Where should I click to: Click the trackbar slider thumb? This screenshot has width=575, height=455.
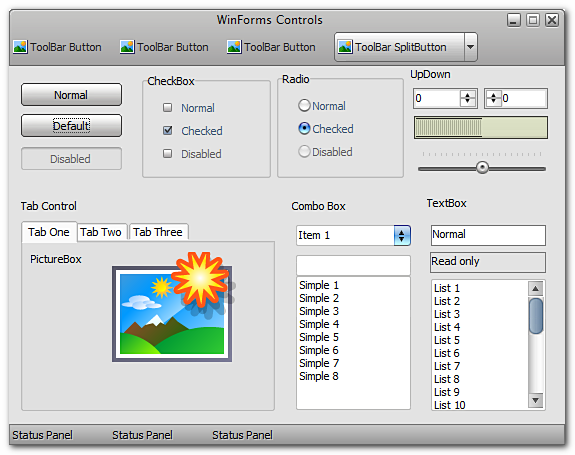tap(482, 168)
